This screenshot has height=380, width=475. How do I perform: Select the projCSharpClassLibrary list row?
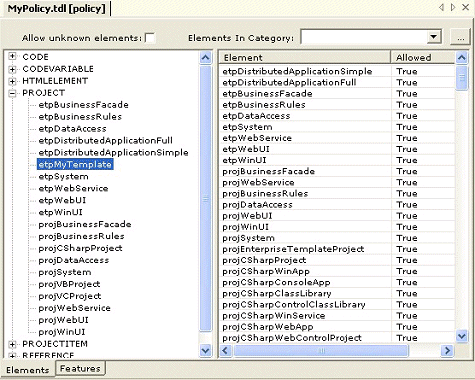pyautogui.click(x=337, y=293)
